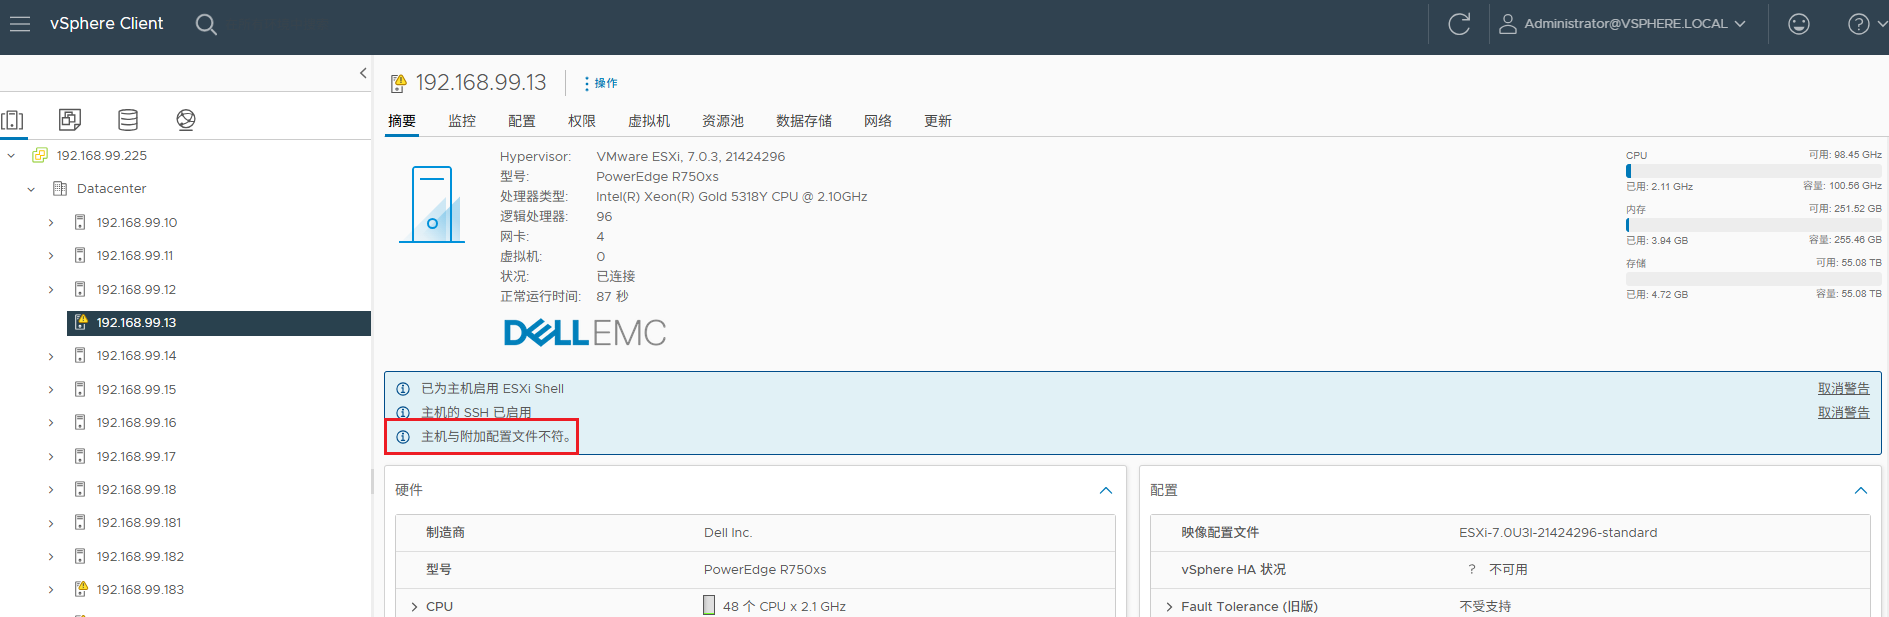Expand host 192.168.99.10 in the tree
1889x617 pixels.
point(51,223)
